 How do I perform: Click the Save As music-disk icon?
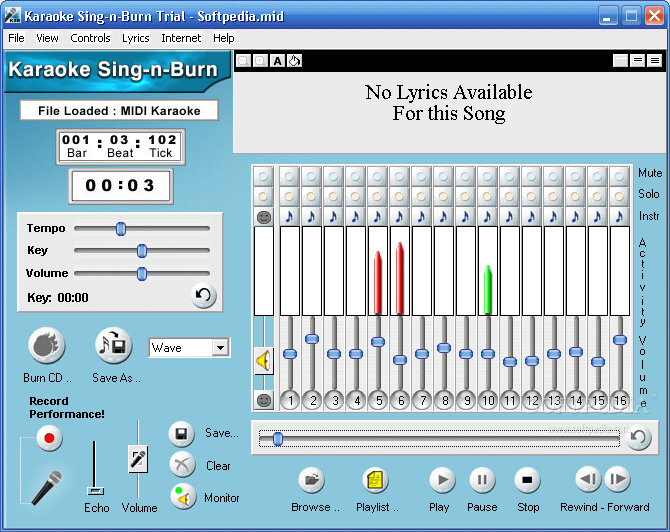[x=113, y=345]
